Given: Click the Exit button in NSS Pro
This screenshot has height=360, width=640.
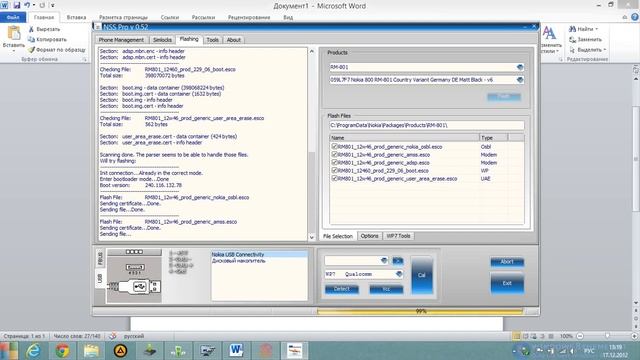Looking at the screenshot, I should click(x=507, y=283).
